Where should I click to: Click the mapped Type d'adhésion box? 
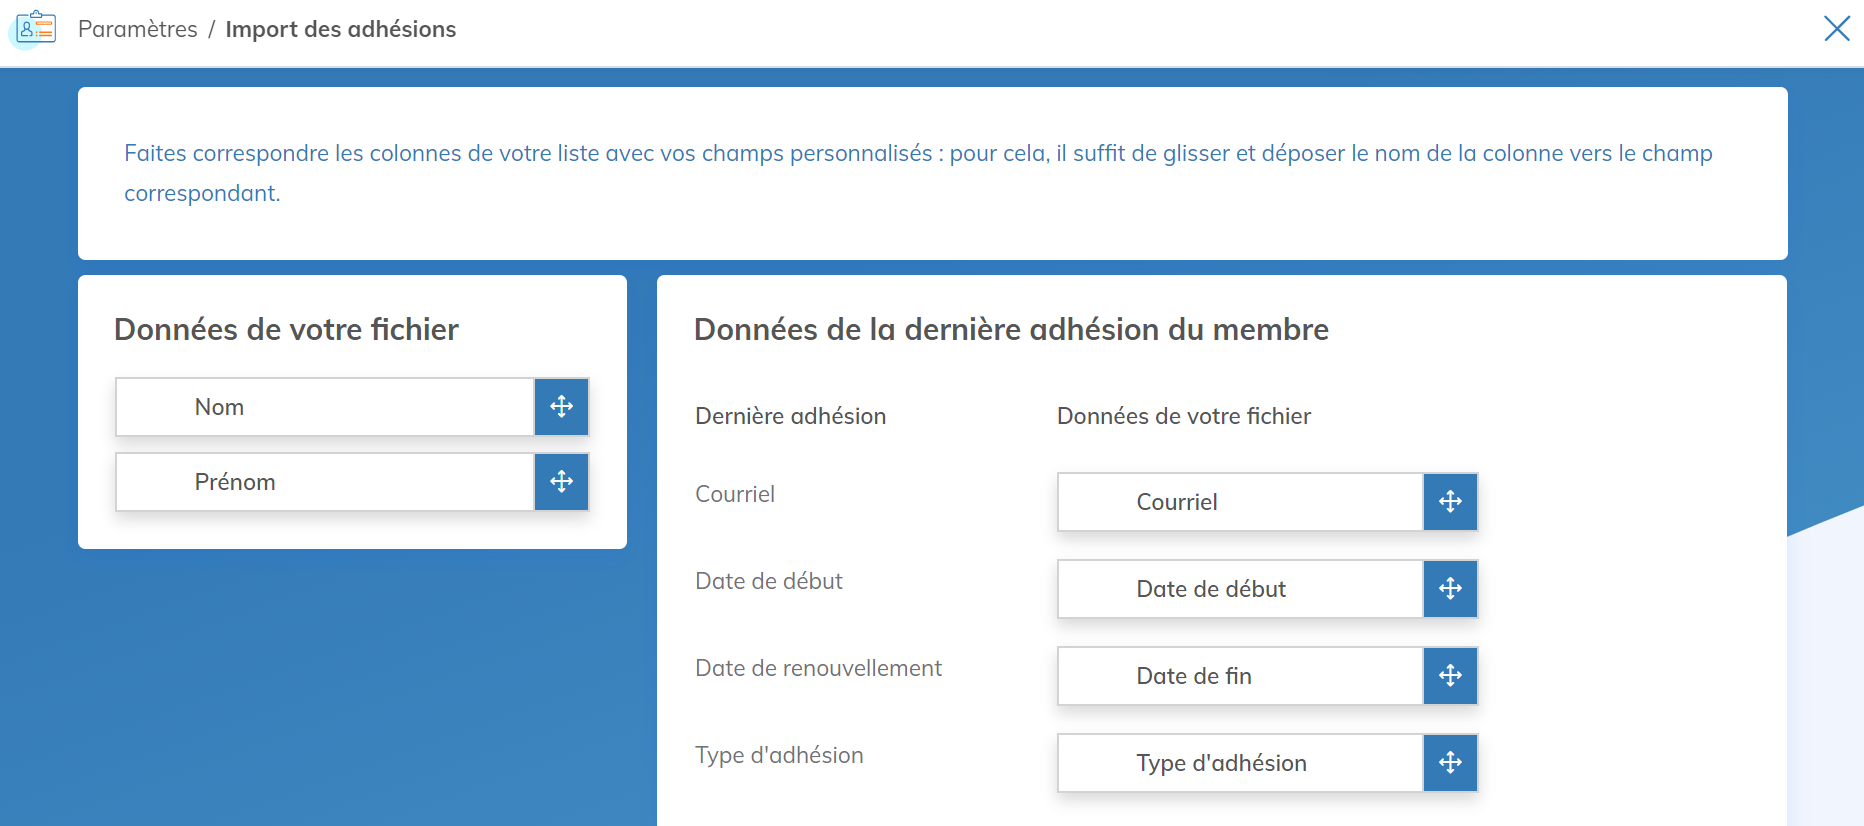tap(1240, 763)
